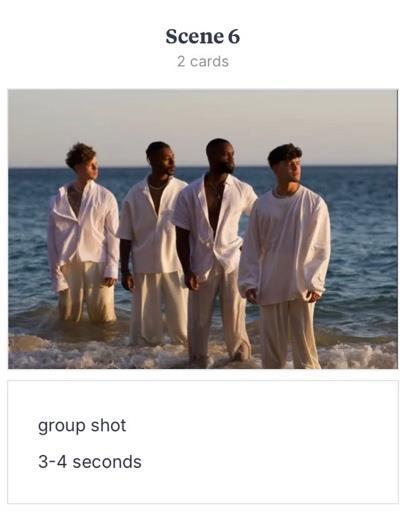Click the curly-haired man at photo's left

[x=83, y=233]
